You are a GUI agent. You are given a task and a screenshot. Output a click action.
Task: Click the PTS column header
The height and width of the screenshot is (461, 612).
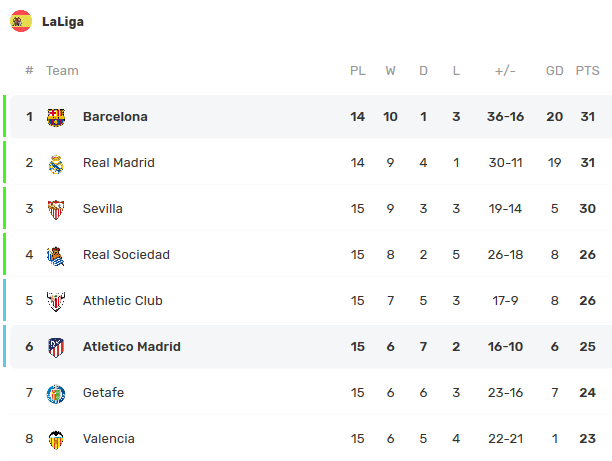[x=587, y=71]
